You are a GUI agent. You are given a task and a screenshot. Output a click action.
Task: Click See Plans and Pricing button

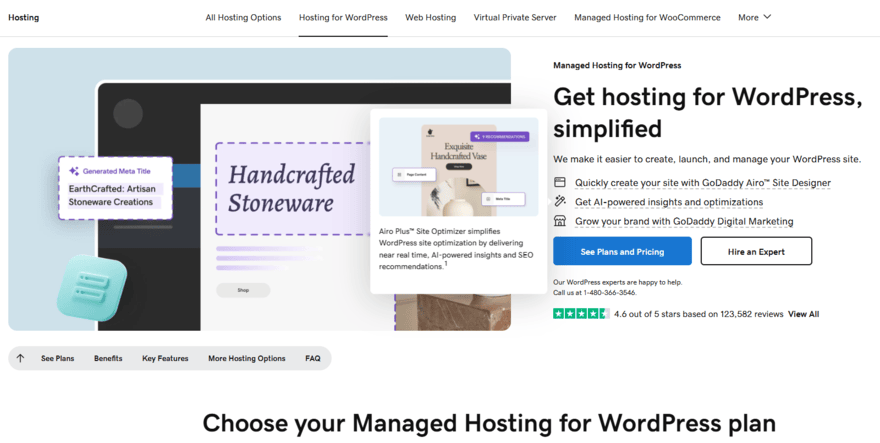tap(622, 251)
